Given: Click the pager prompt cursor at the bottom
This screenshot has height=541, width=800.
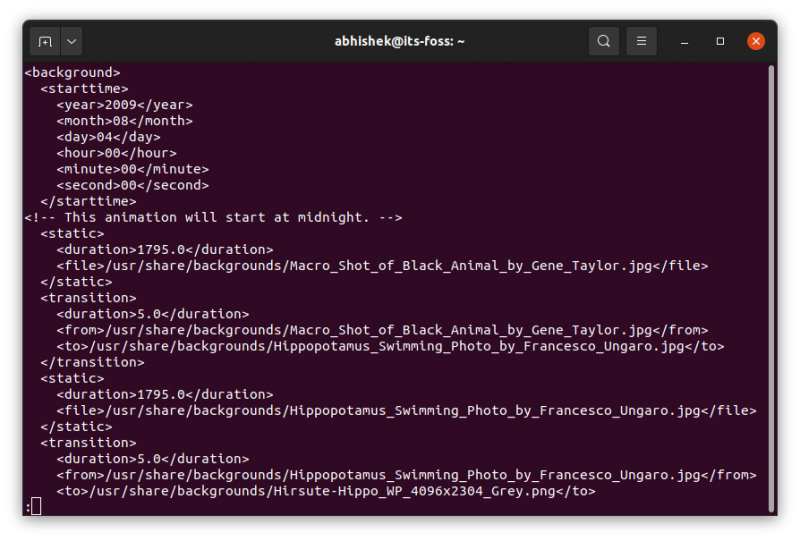Looking at the screenshot, I should coord(36,506).
